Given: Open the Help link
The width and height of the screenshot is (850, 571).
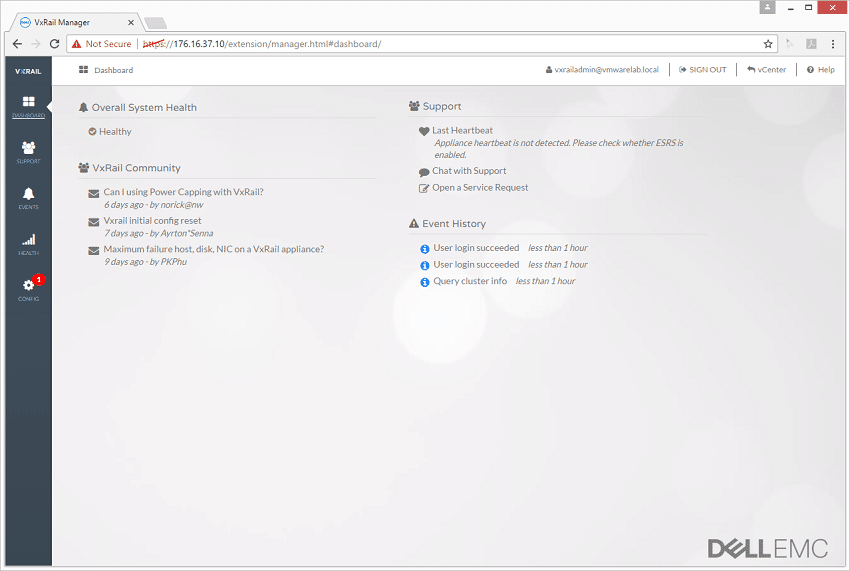Looking at the screenshot, I should pos(826,70).
